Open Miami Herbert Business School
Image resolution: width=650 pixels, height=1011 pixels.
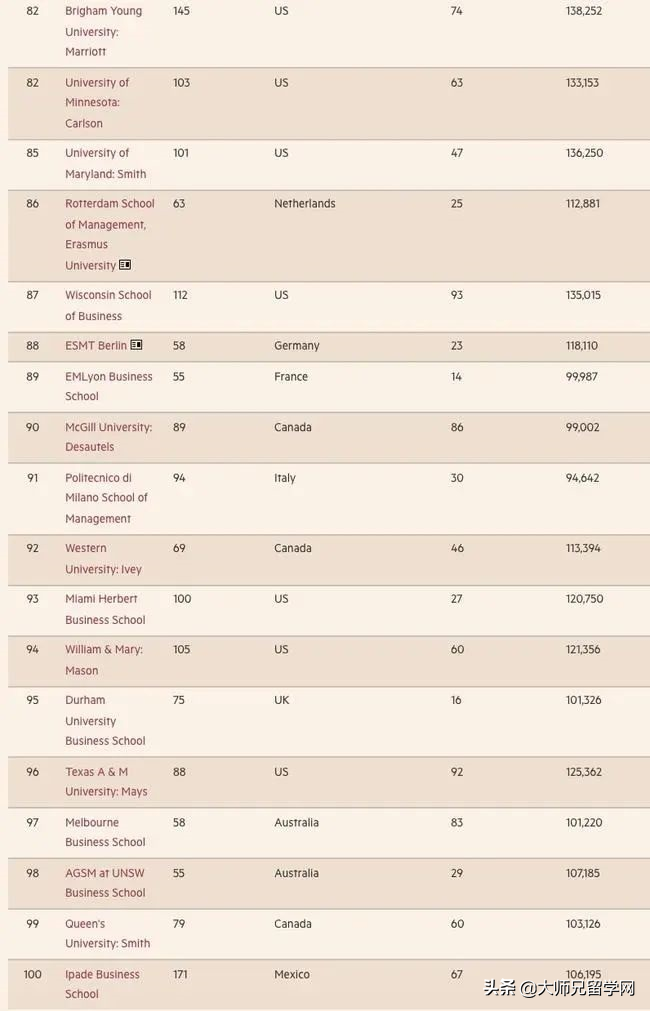click(105, 609)
